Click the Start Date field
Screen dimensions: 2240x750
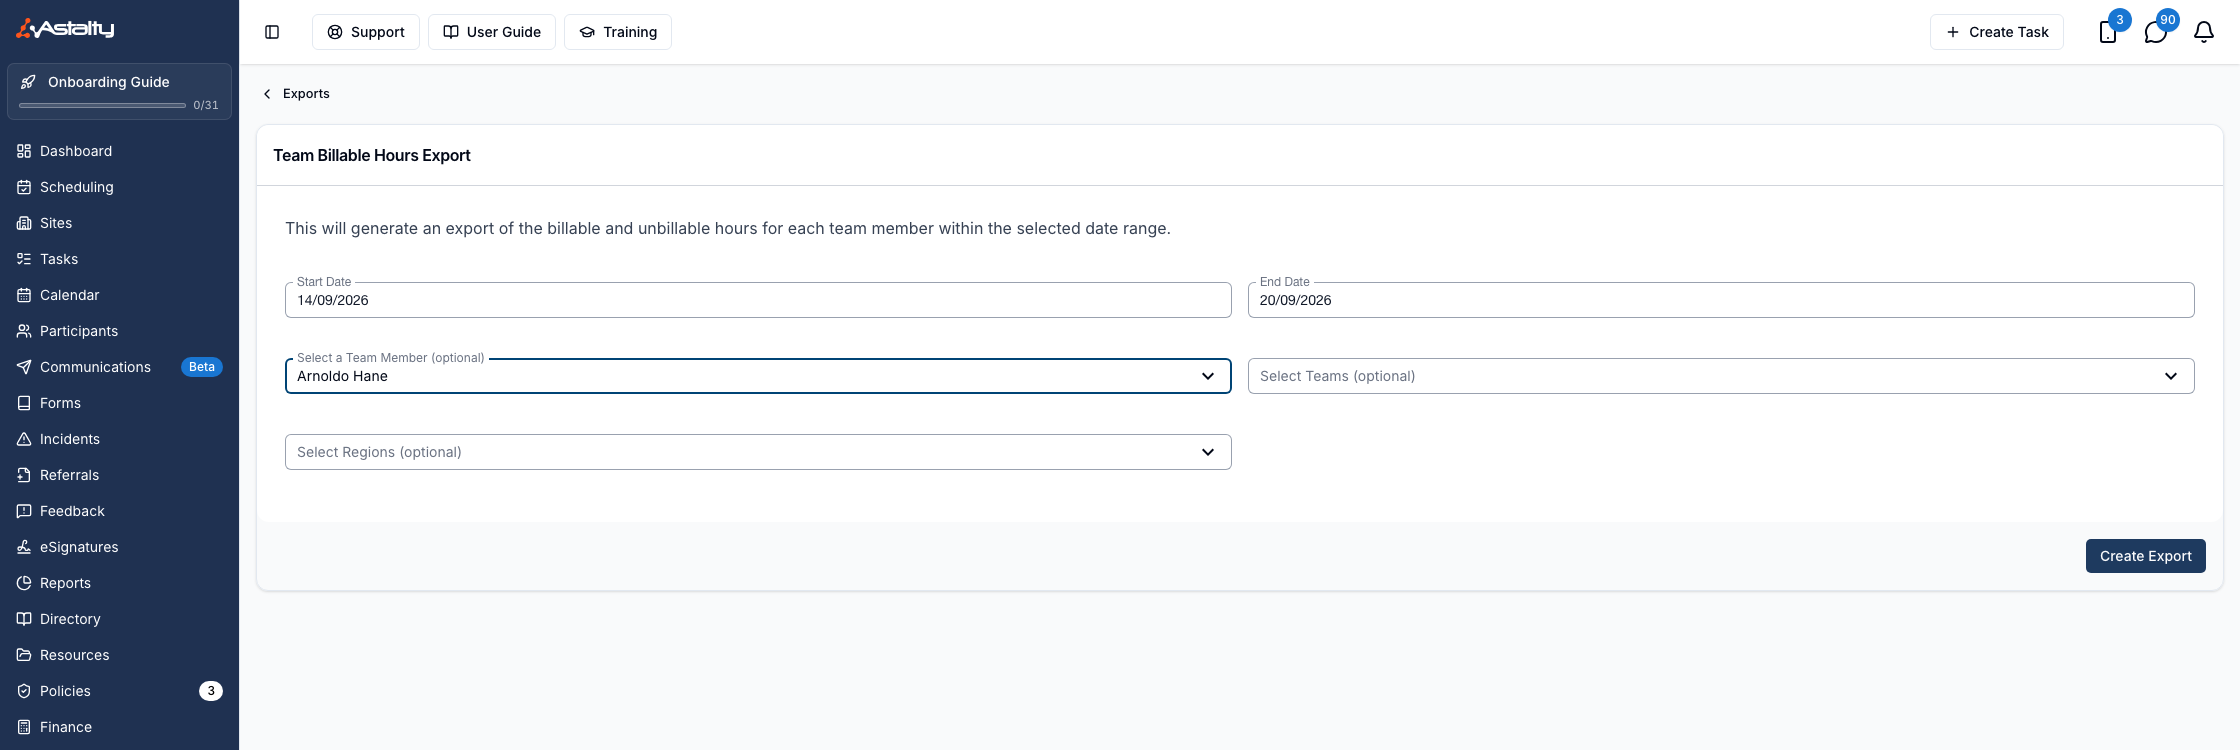[x=758, y=300]
